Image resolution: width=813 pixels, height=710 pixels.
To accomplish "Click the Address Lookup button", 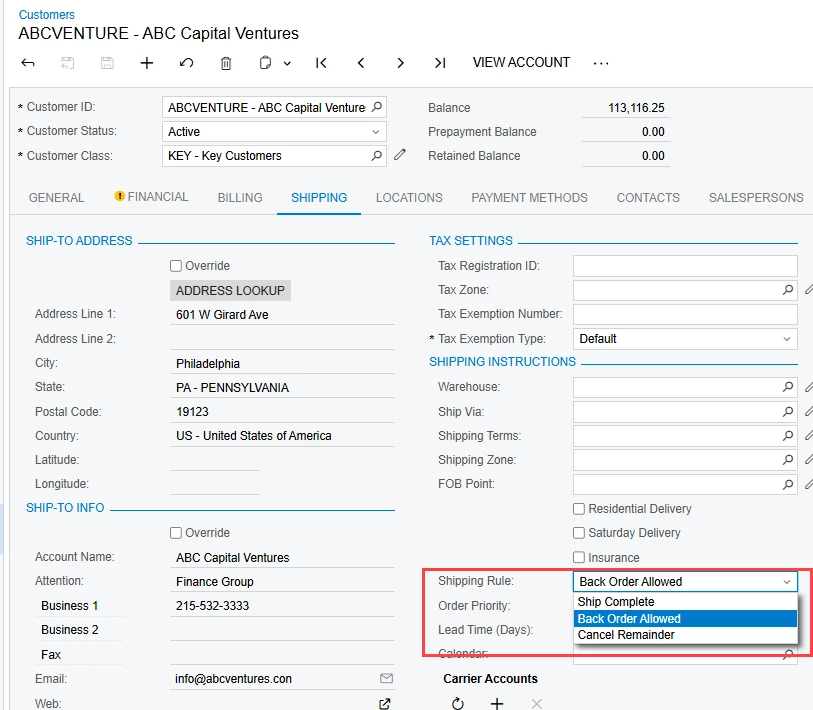I will point(230,290).
